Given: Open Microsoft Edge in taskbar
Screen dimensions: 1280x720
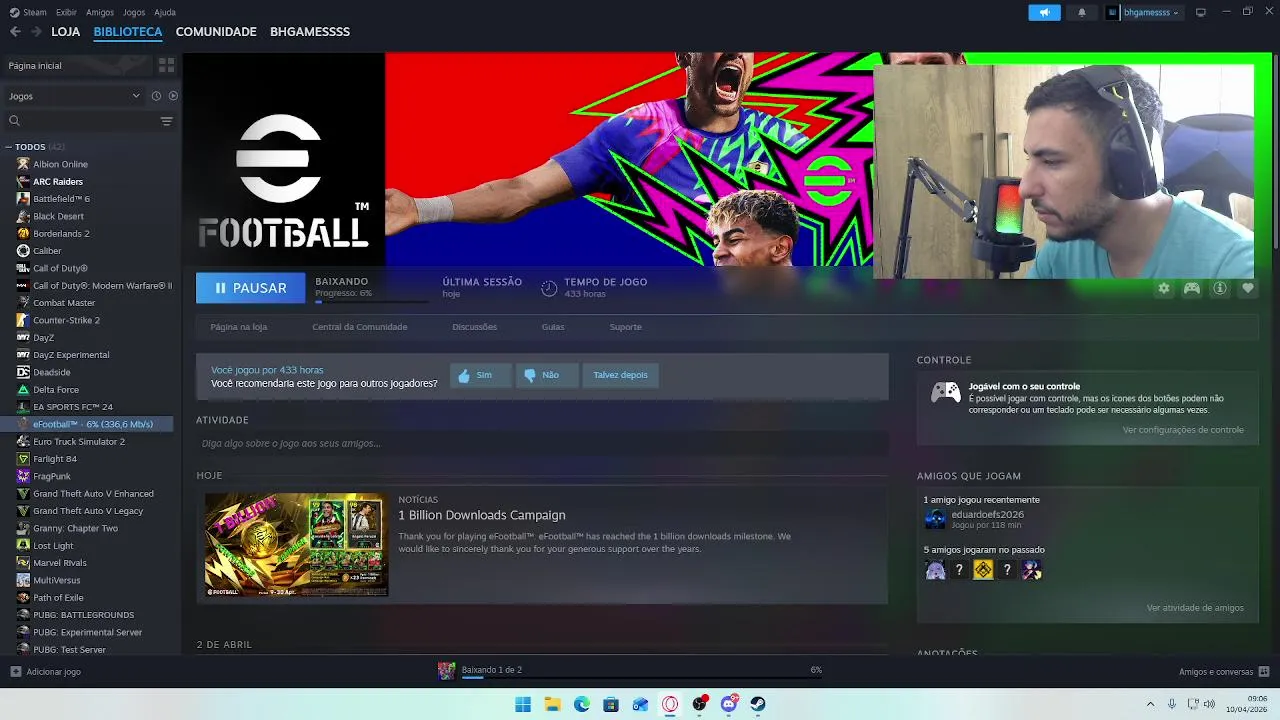Looking at the screenshot, I should tap(582, 704).
